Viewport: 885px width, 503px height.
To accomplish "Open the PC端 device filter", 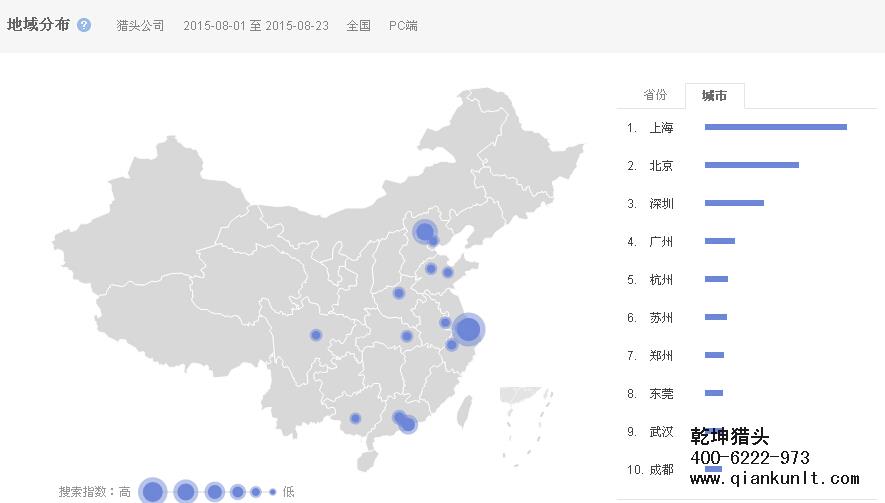I will pos(403,26).
